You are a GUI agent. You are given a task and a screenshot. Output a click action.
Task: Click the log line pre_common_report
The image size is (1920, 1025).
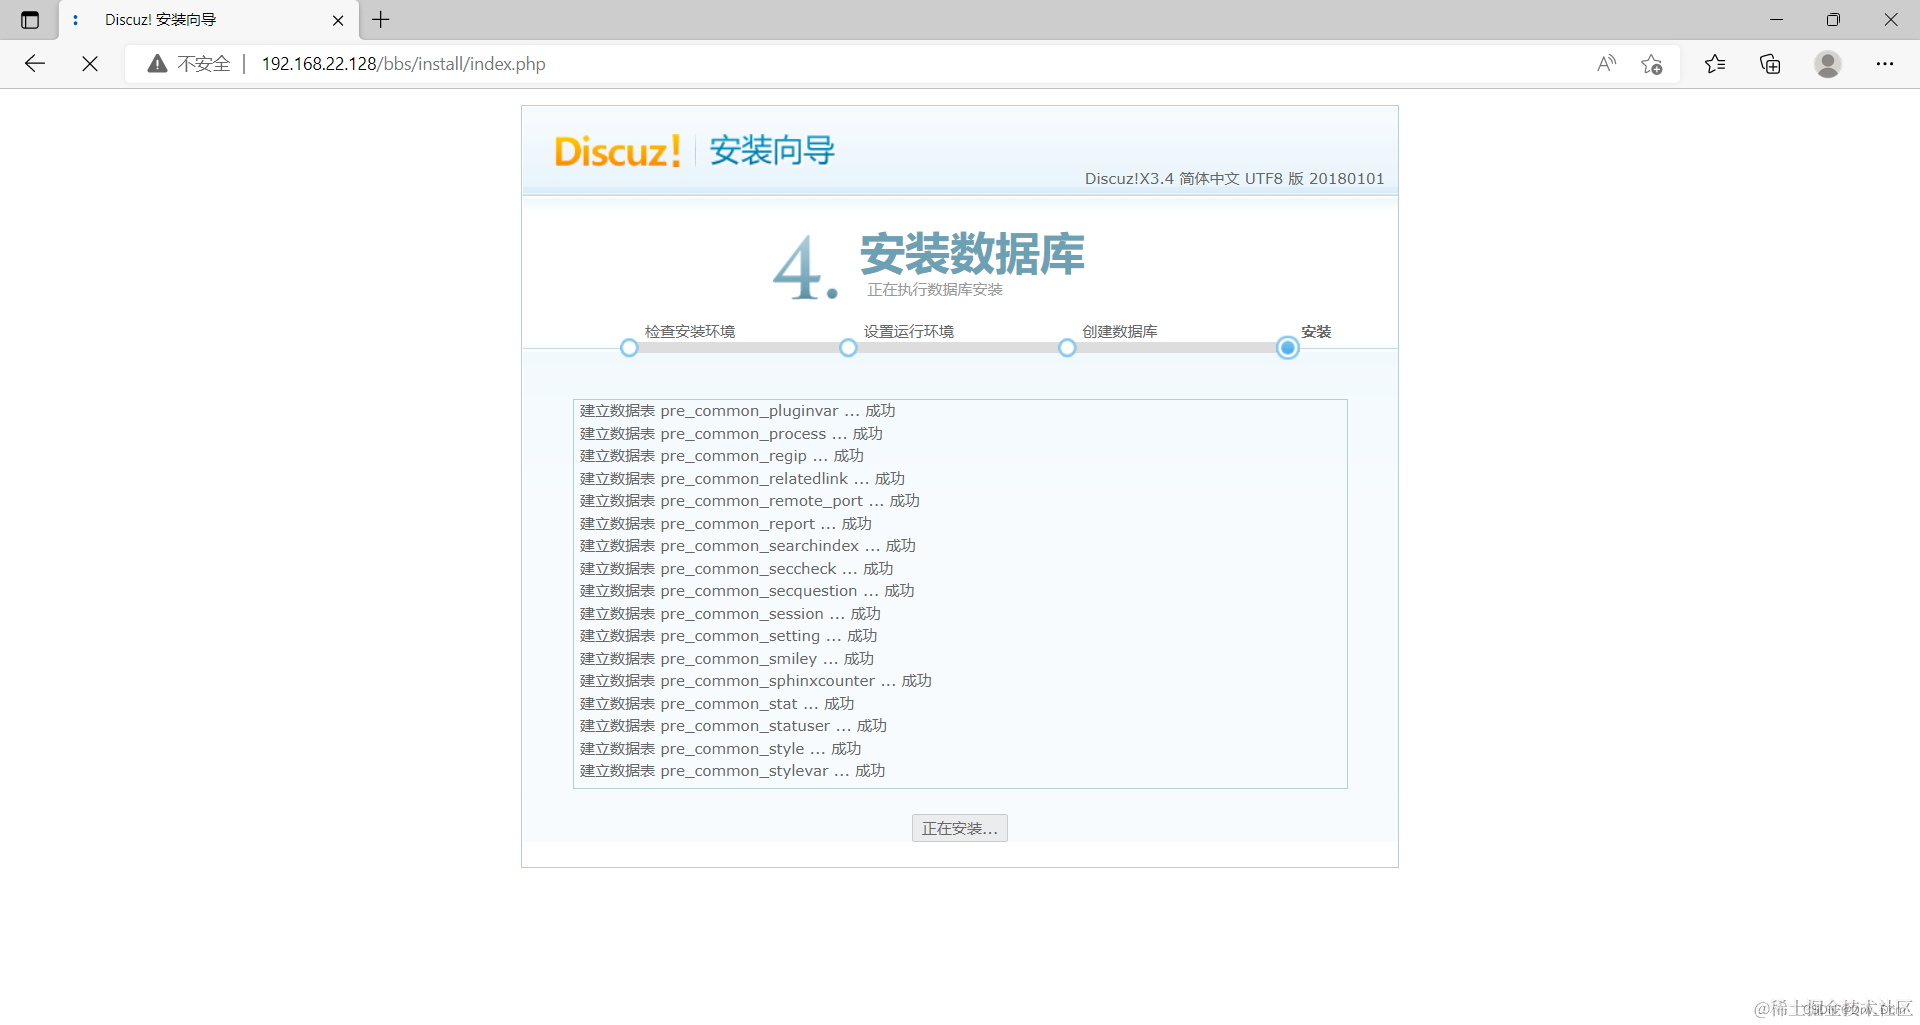pos(726,524)
